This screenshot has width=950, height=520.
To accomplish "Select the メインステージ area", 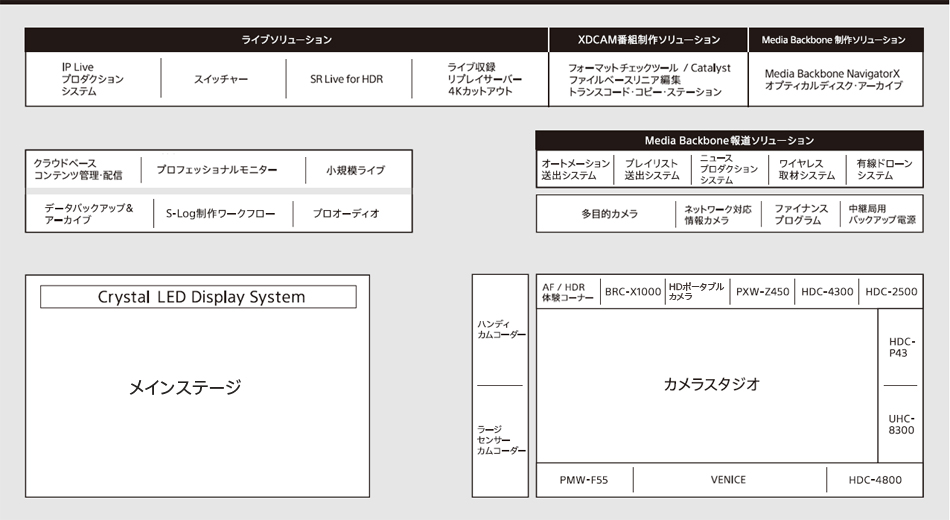I will pos(185,387).
